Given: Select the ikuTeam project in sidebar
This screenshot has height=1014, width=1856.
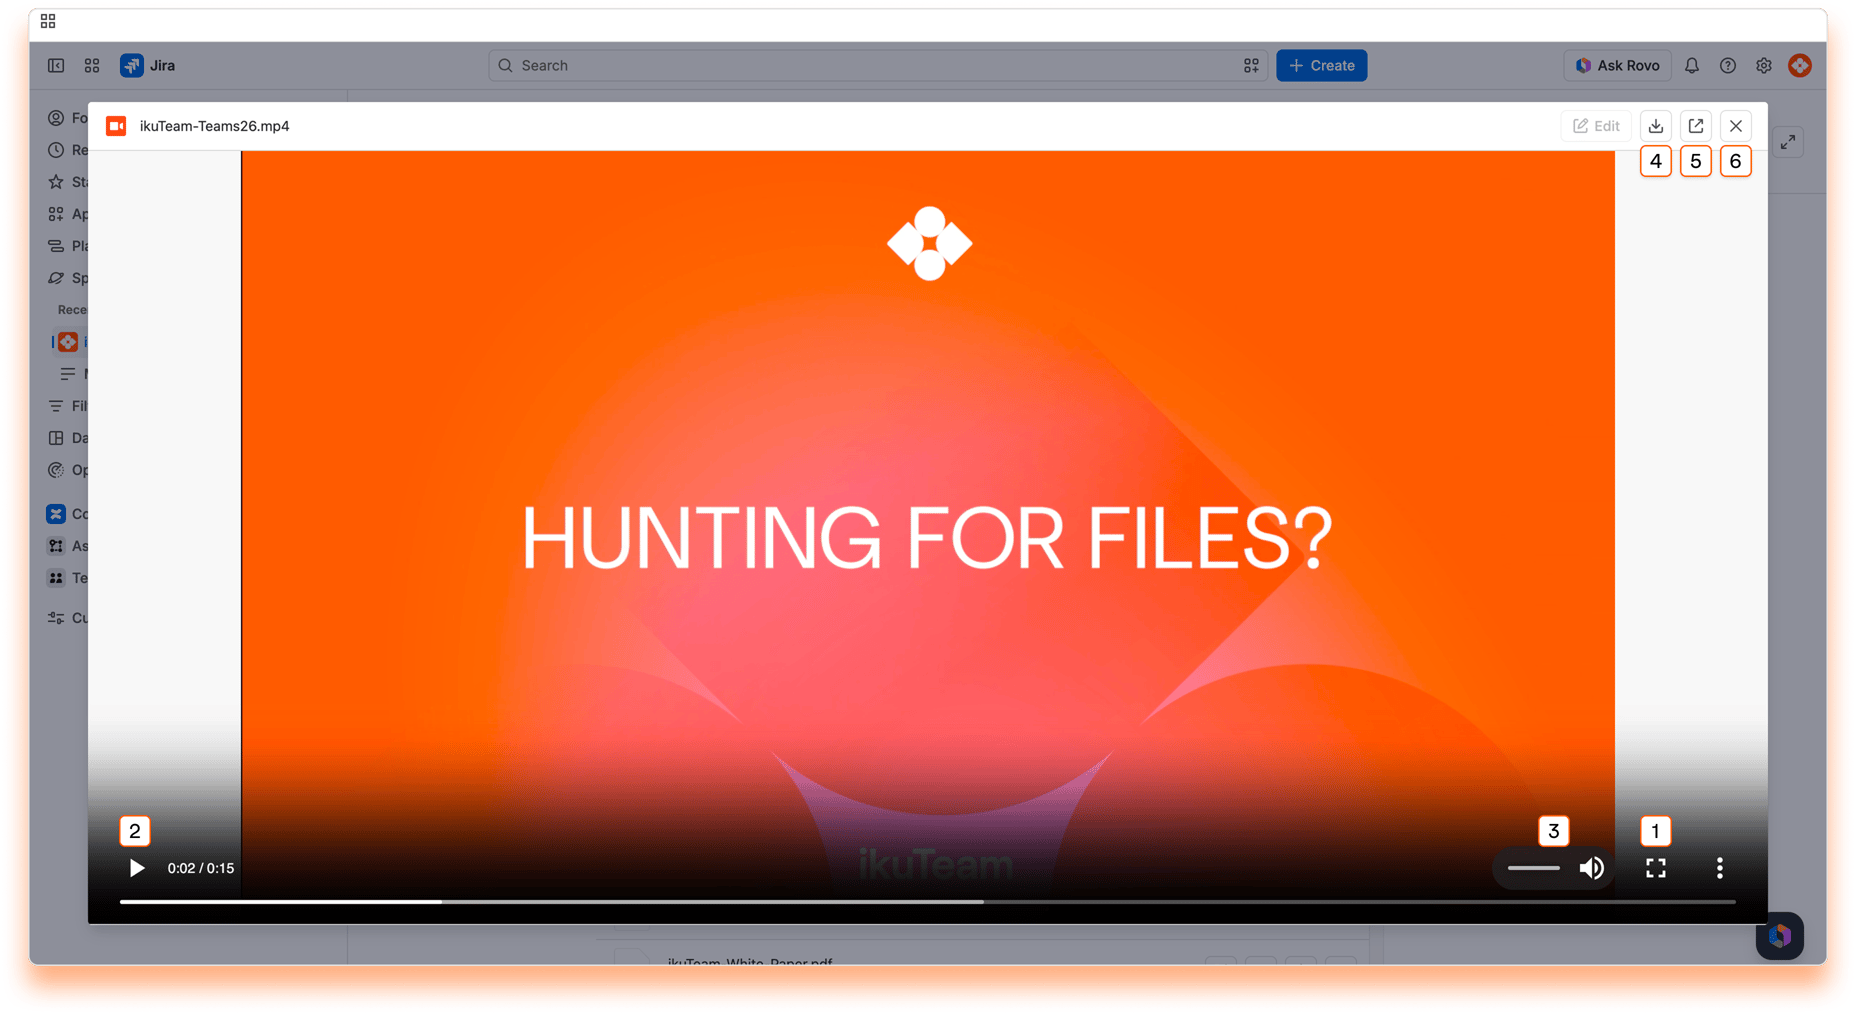Looking at the screenshot, I should (x=68, y=342).
